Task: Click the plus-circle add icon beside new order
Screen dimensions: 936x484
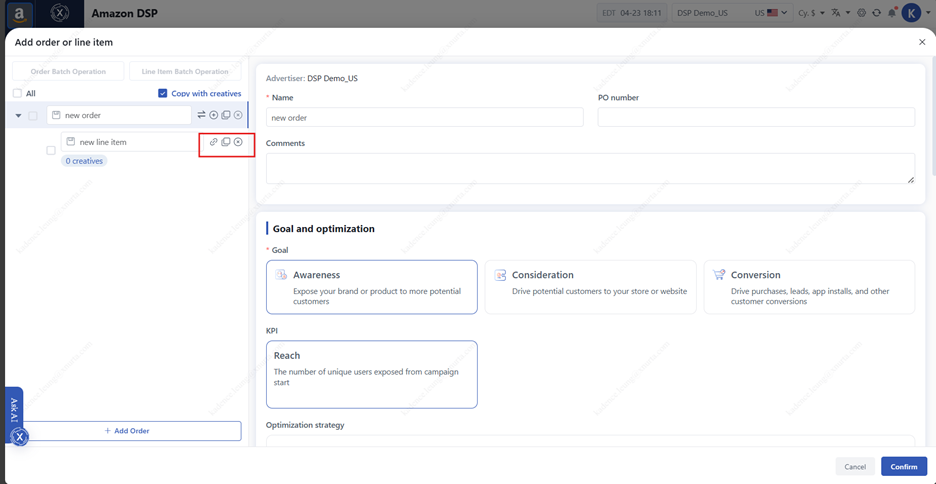Action: tap(214, 115)
